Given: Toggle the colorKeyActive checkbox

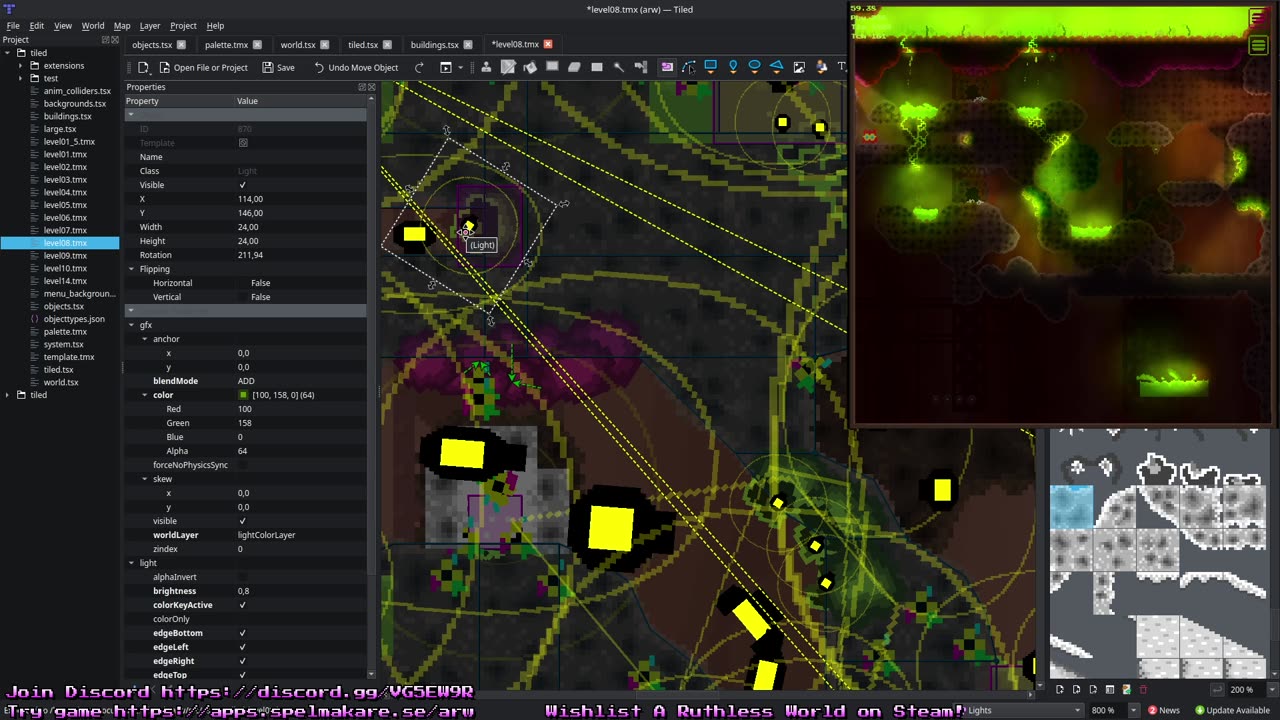Looking at the screenshot, I should (242, 605).
